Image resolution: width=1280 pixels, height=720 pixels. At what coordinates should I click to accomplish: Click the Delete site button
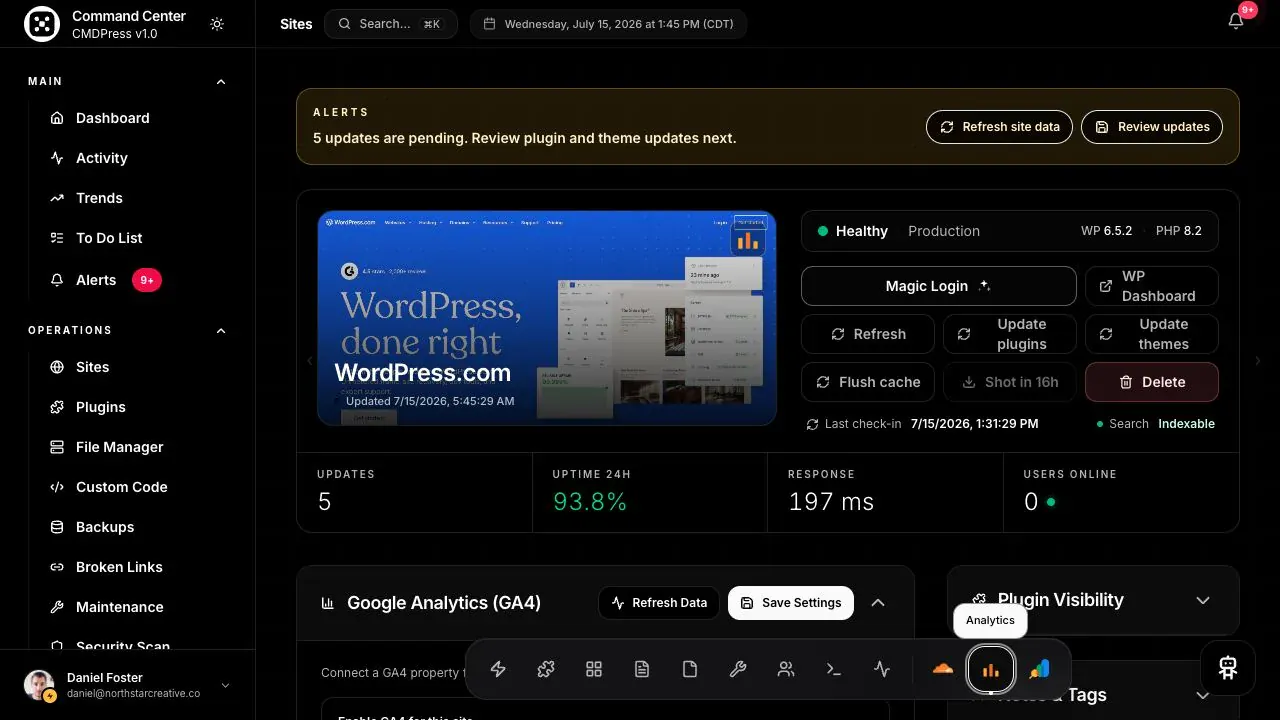1152,382
